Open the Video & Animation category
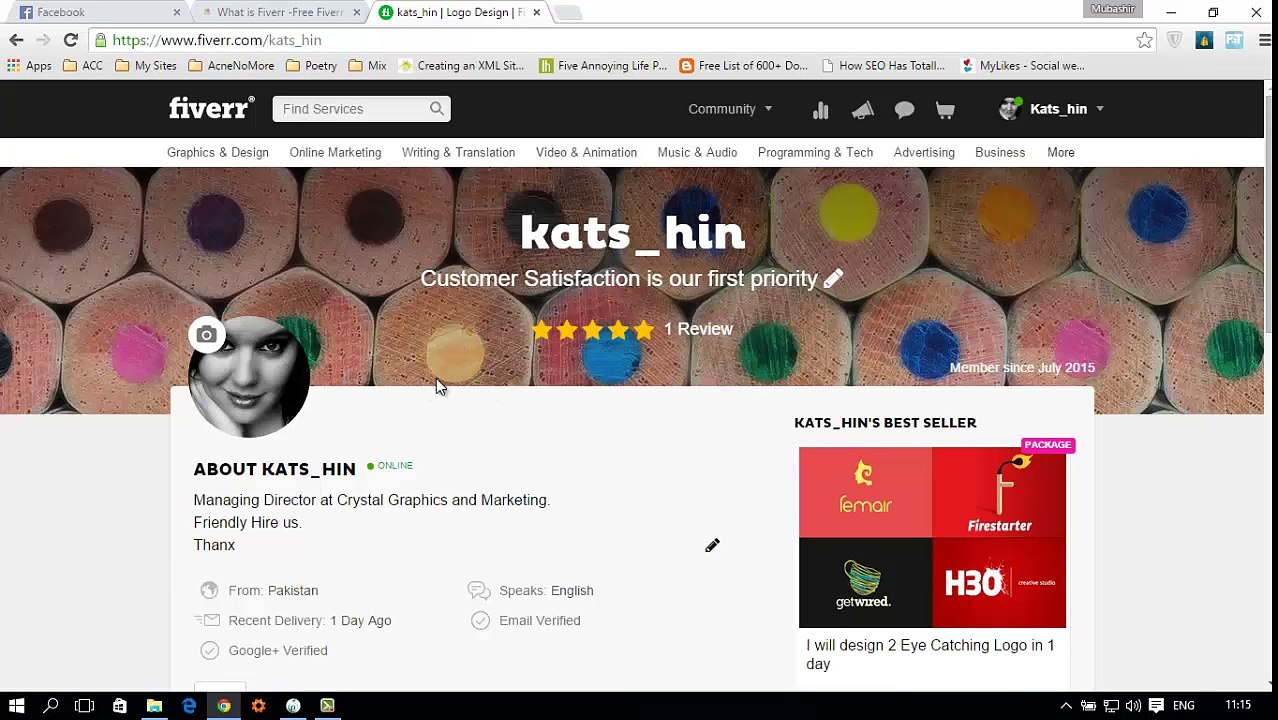The height and width of the screenshot is (720, 1278). click(x=586, y=152)
